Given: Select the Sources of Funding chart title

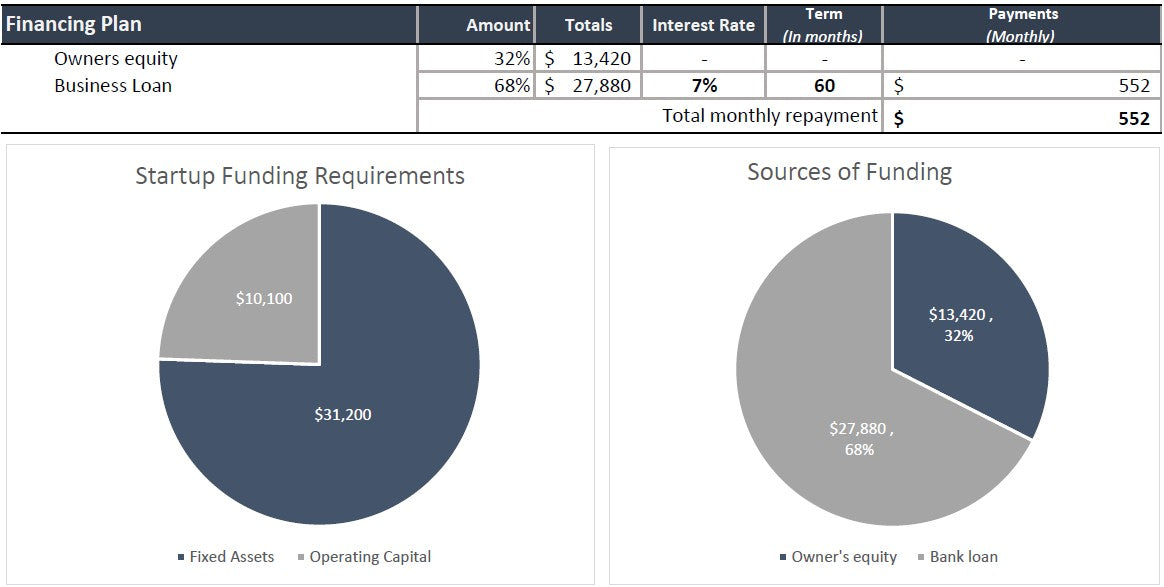Looking at the screenshot, I should click(849, 172).
